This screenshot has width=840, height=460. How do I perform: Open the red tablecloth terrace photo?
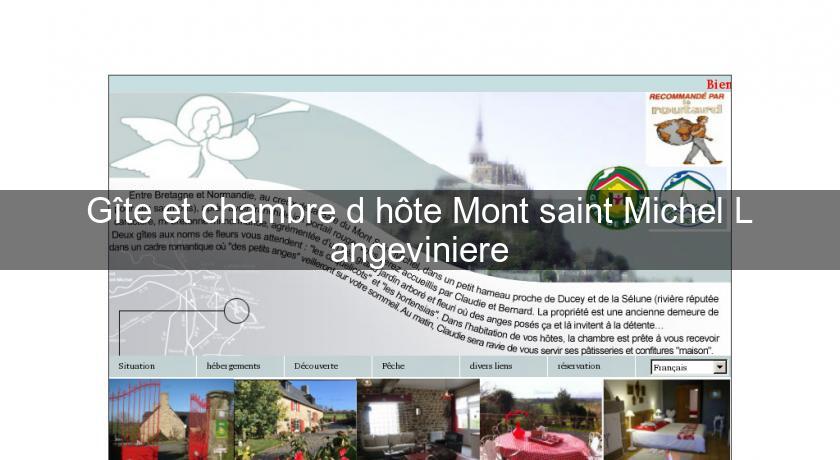tap(542, 420)
